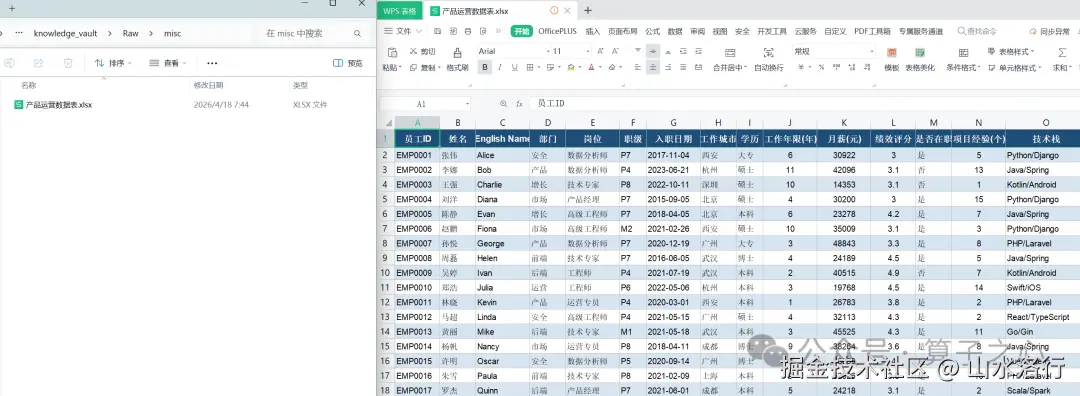Click the 同步异常 sync status button
Screen dimensions: 1080x396
point(1050,32)
